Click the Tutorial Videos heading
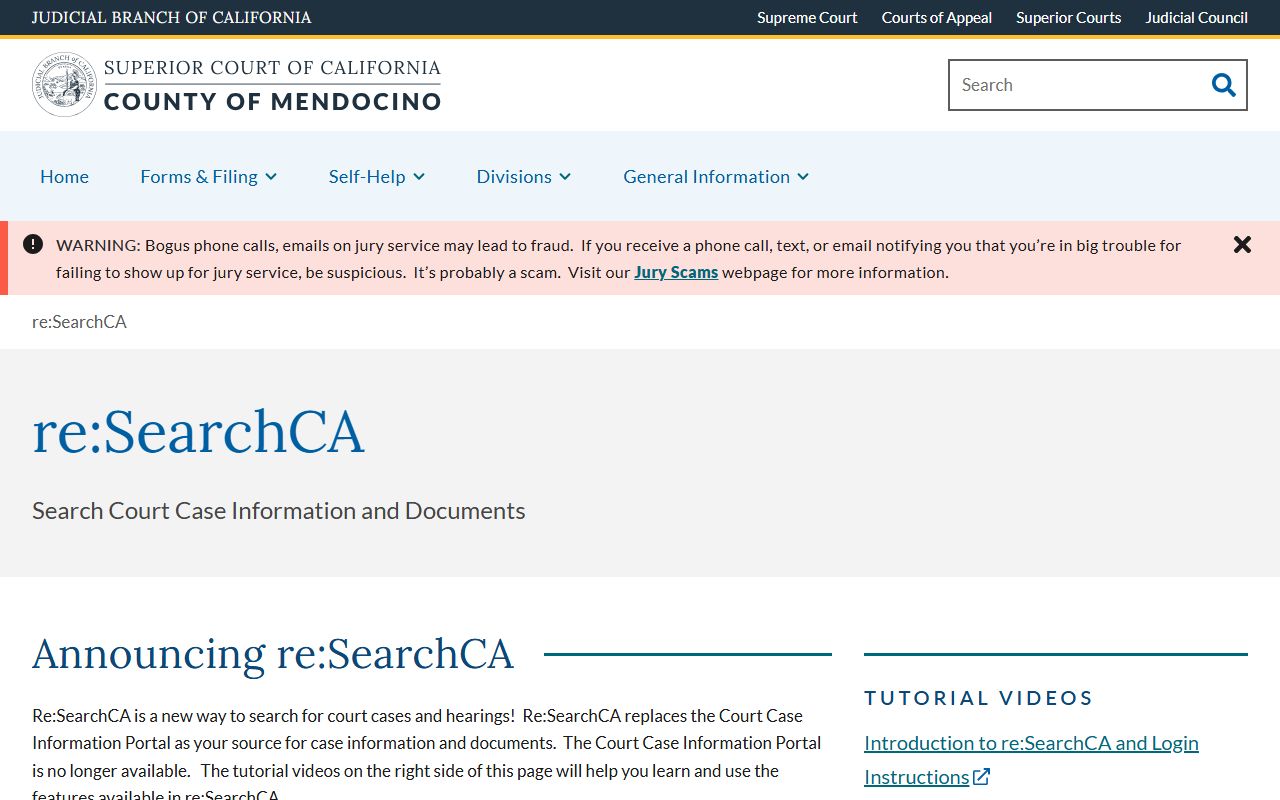 tap(978, 698)
